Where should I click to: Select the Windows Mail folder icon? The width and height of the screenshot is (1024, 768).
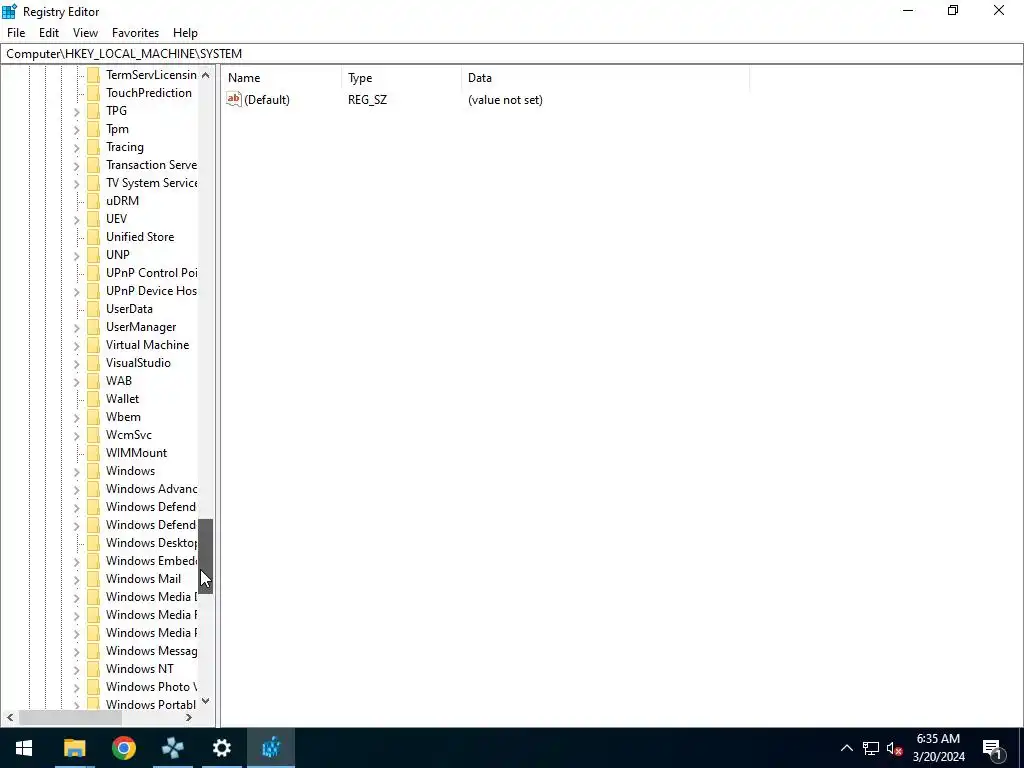click(x=93, y=579)
